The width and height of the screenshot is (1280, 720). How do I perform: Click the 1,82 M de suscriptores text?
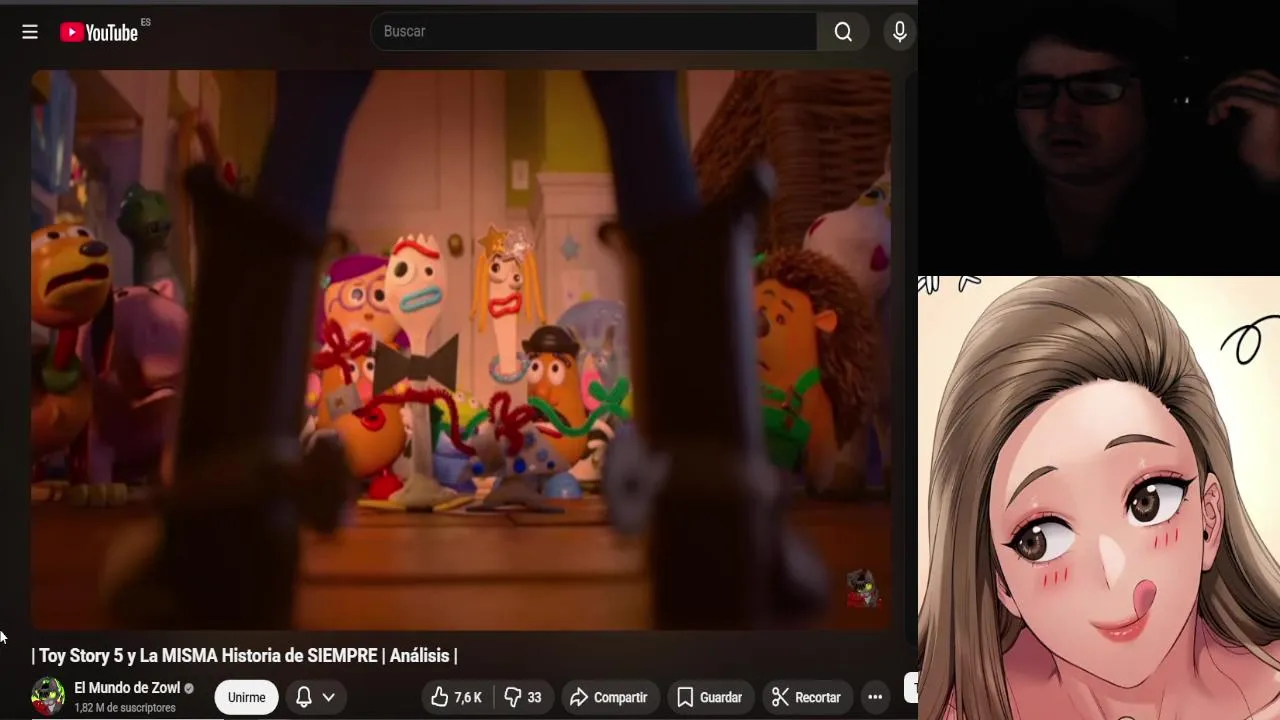tap(125, 708)
